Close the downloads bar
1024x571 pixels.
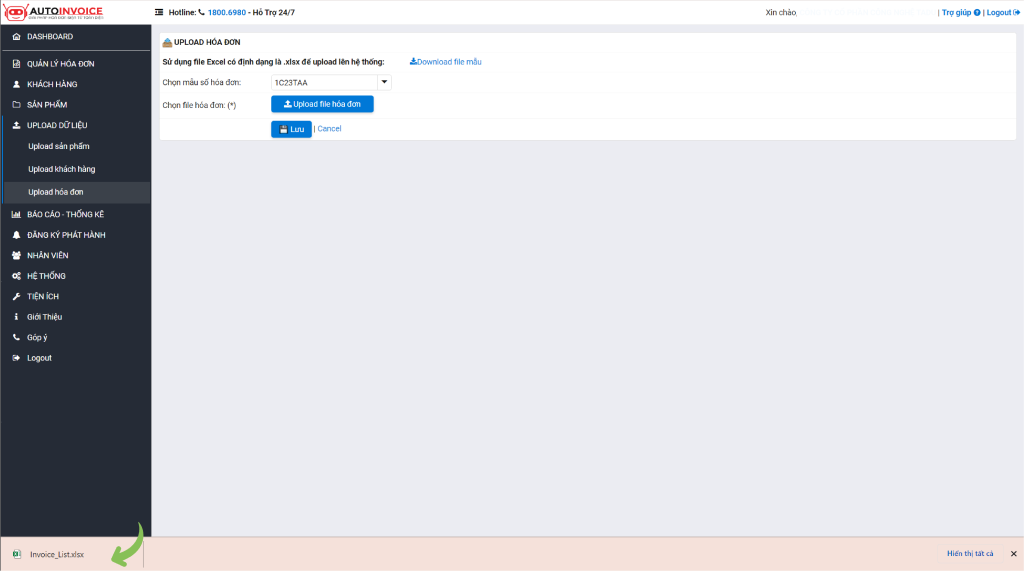click(1014, 553)
